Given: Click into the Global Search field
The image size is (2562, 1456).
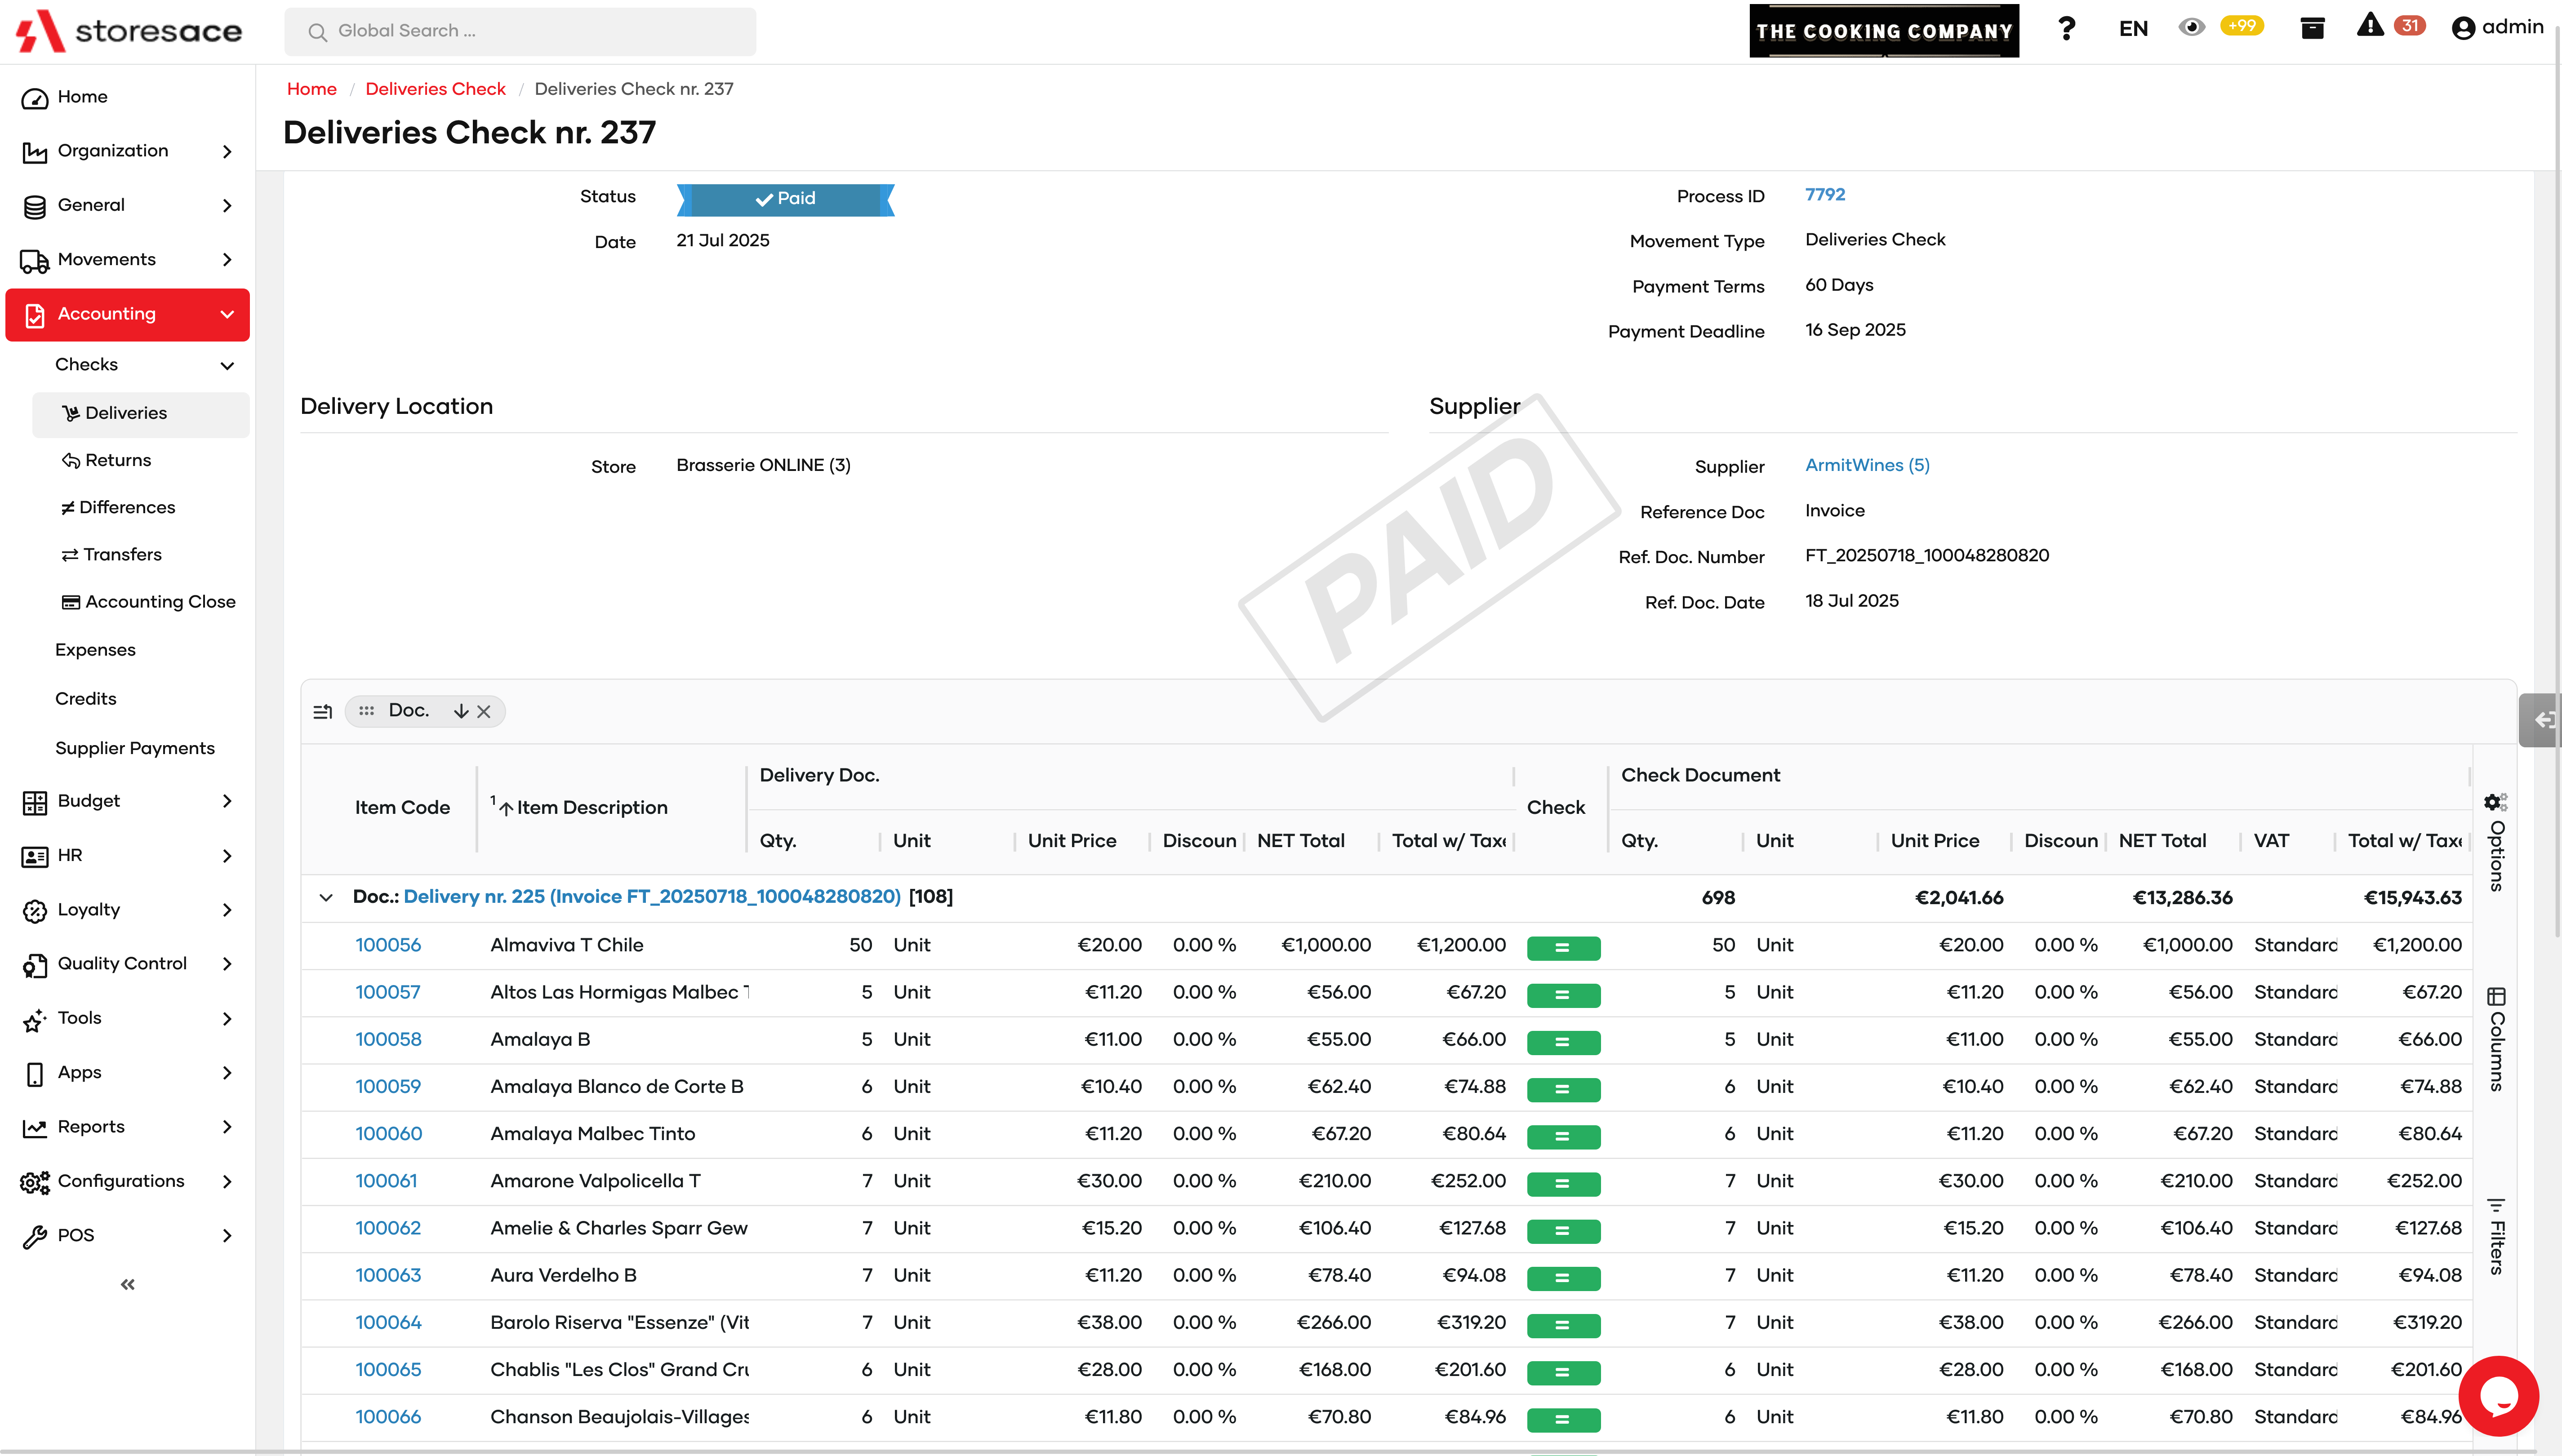Looking at the screenshot, I should [x=520, y=31].
